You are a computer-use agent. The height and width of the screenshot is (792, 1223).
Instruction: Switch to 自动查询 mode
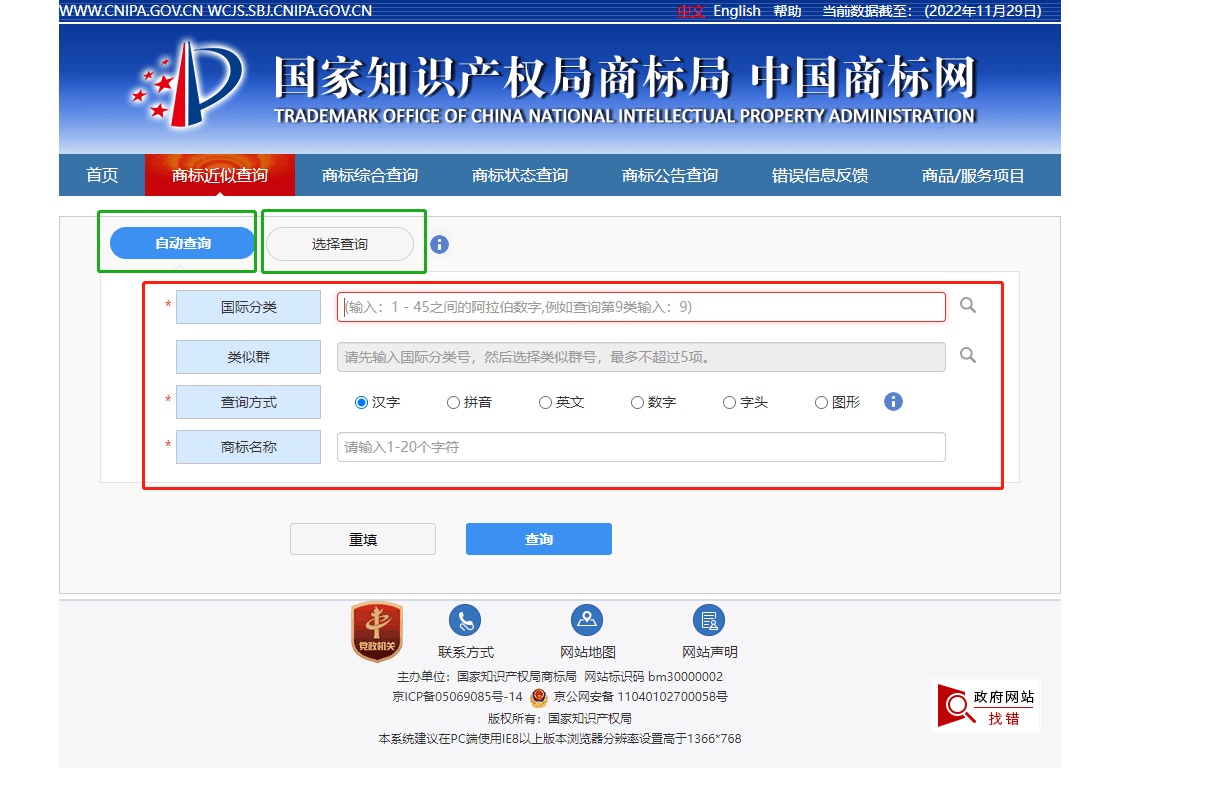[183, 243]
